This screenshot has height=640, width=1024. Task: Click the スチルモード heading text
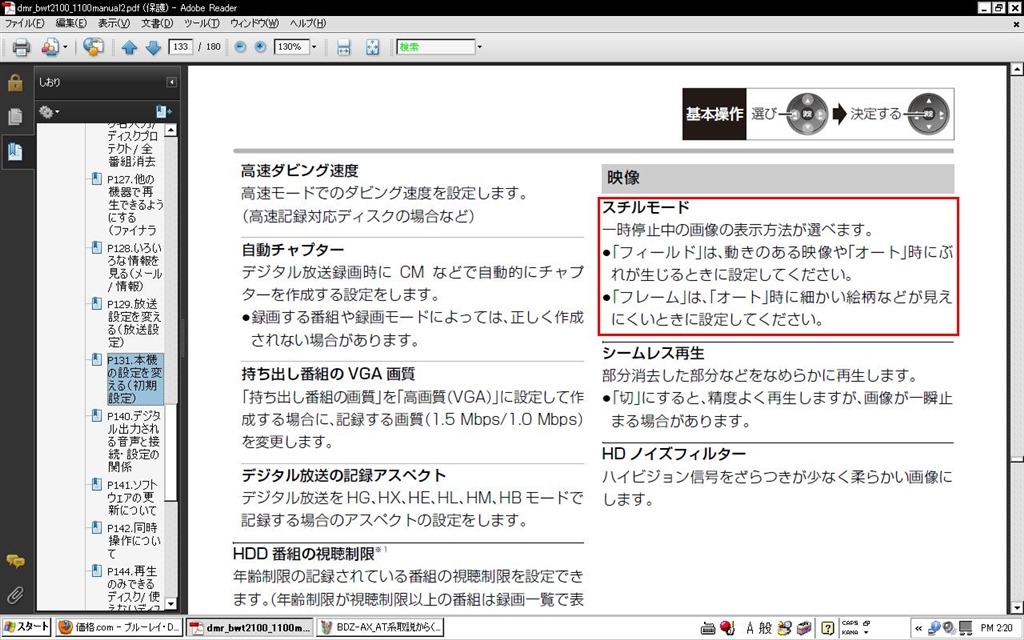(x=645, y=208)
